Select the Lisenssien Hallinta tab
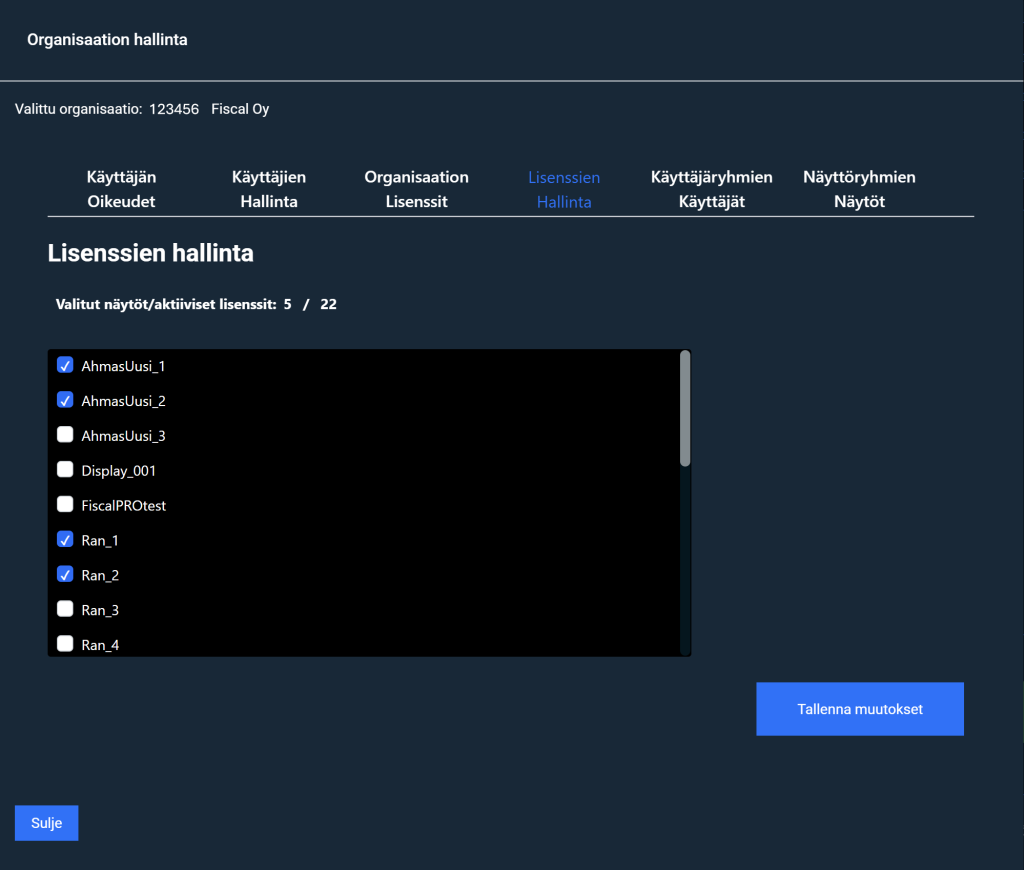The height and width of the screenshot is (870, 1024). [564, 189]
